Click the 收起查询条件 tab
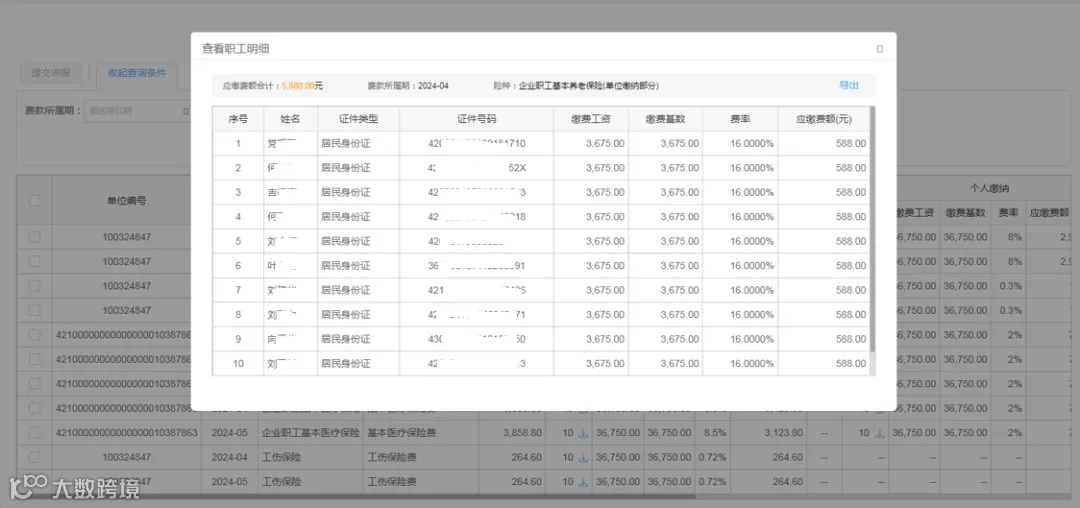The height and width of the screenshot is (508, 1080). [x=136, y=73]
